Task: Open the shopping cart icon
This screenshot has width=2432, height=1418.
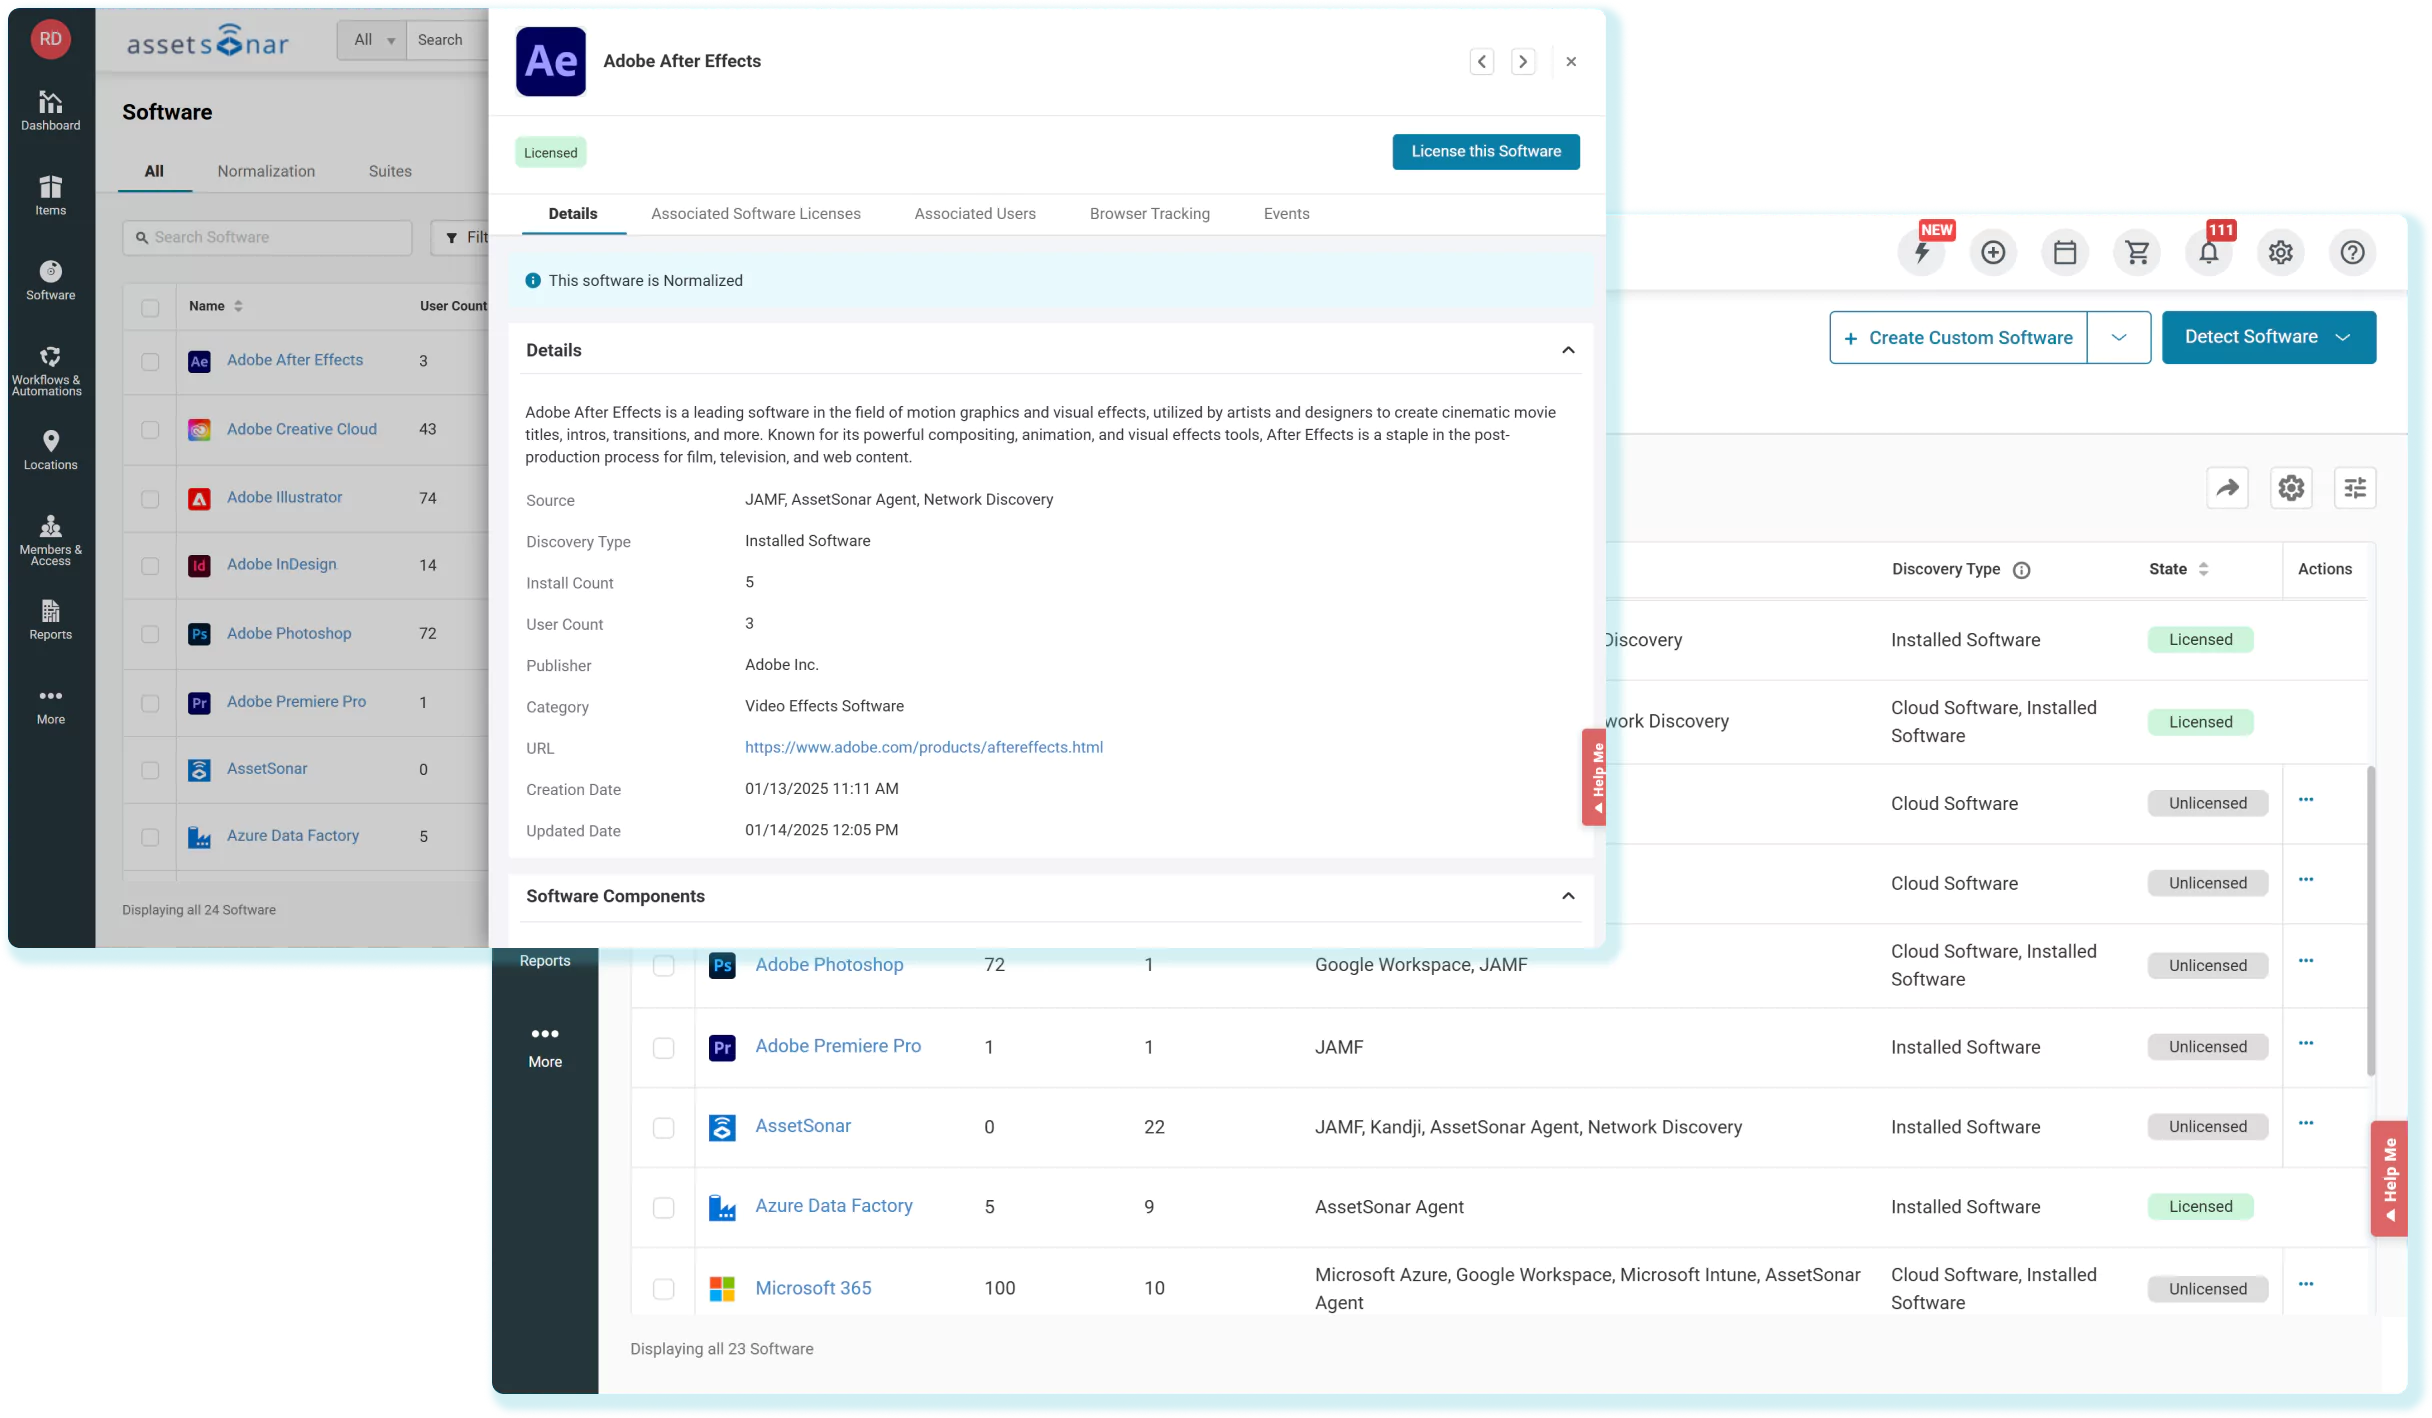Action: click(x=2137, y=252)
